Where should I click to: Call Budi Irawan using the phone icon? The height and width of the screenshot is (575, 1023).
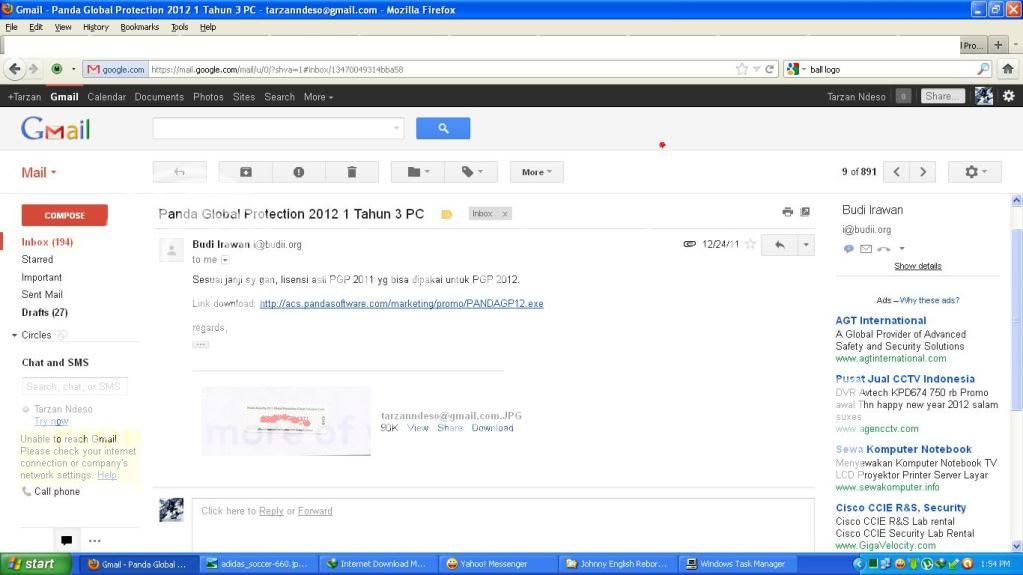click(x=884, y=249)
